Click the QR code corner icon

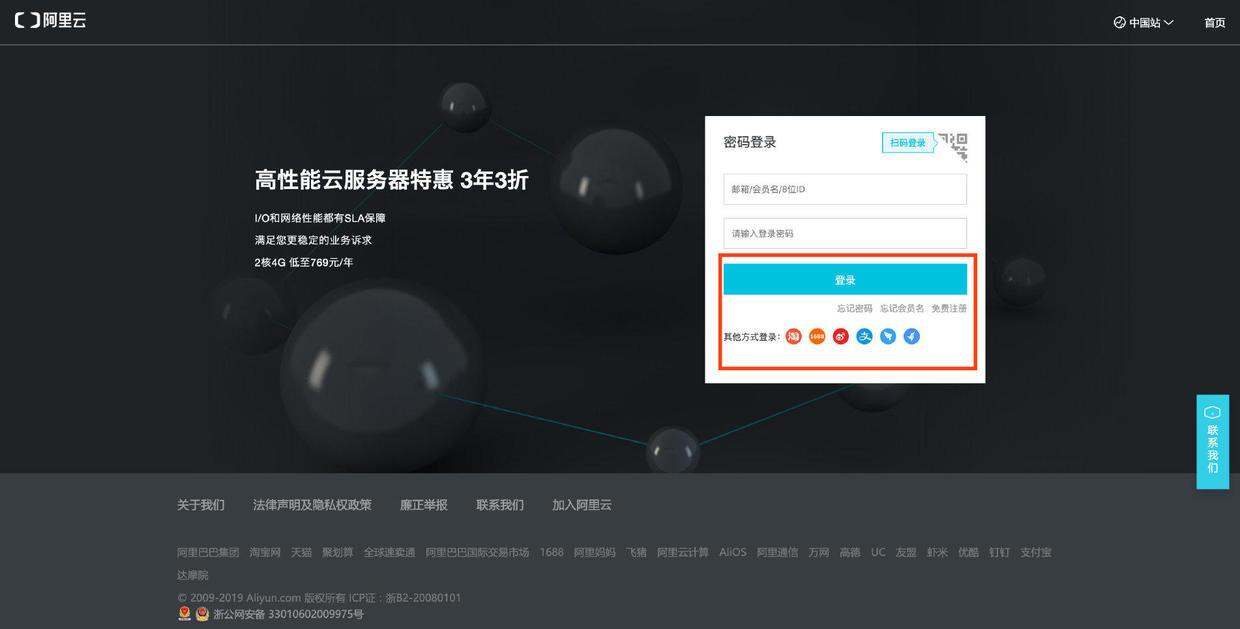[x=954, y=147]
